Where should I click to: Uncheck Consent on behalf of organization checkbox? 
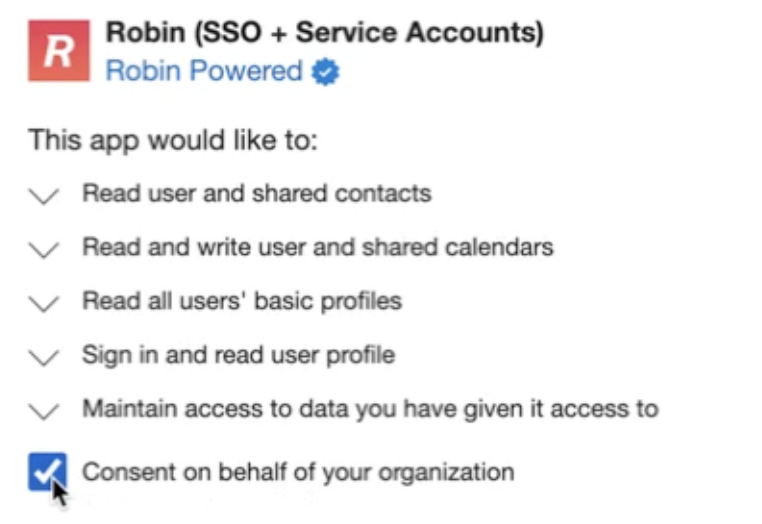(x=47, y=472)
